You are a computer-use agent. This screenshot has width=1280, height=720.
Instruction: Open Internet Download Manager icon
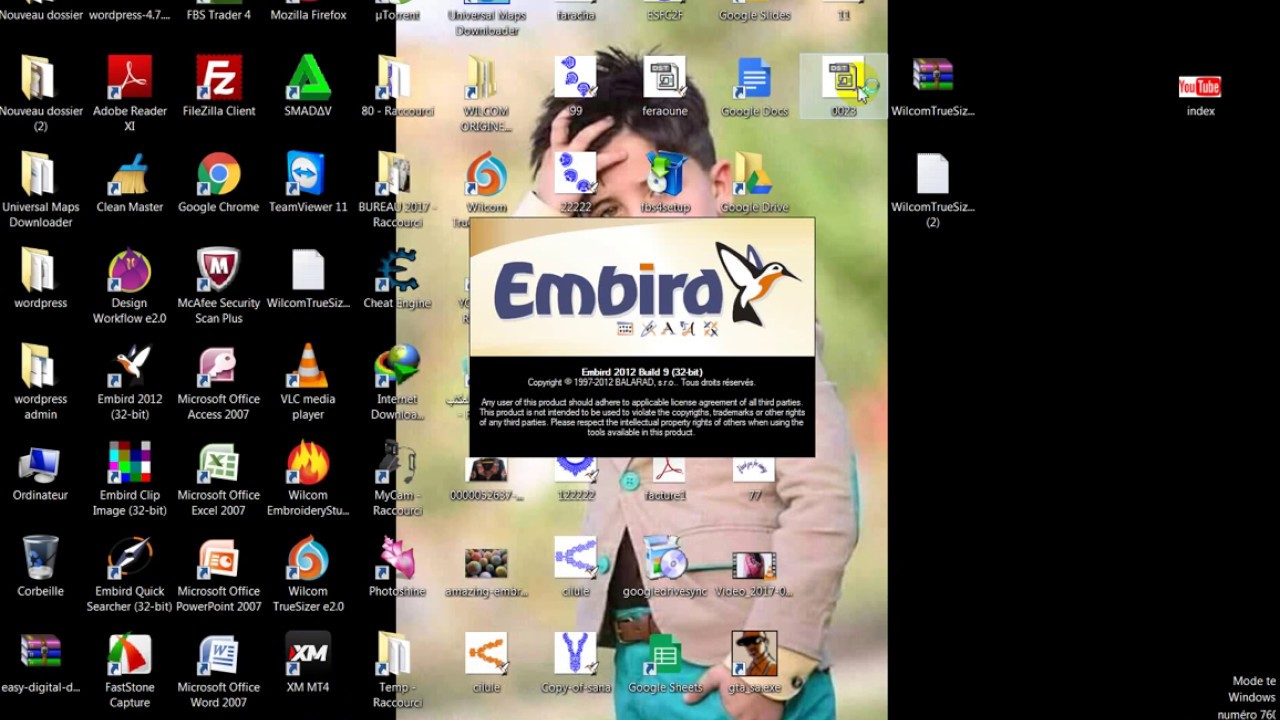pos(397,383)
